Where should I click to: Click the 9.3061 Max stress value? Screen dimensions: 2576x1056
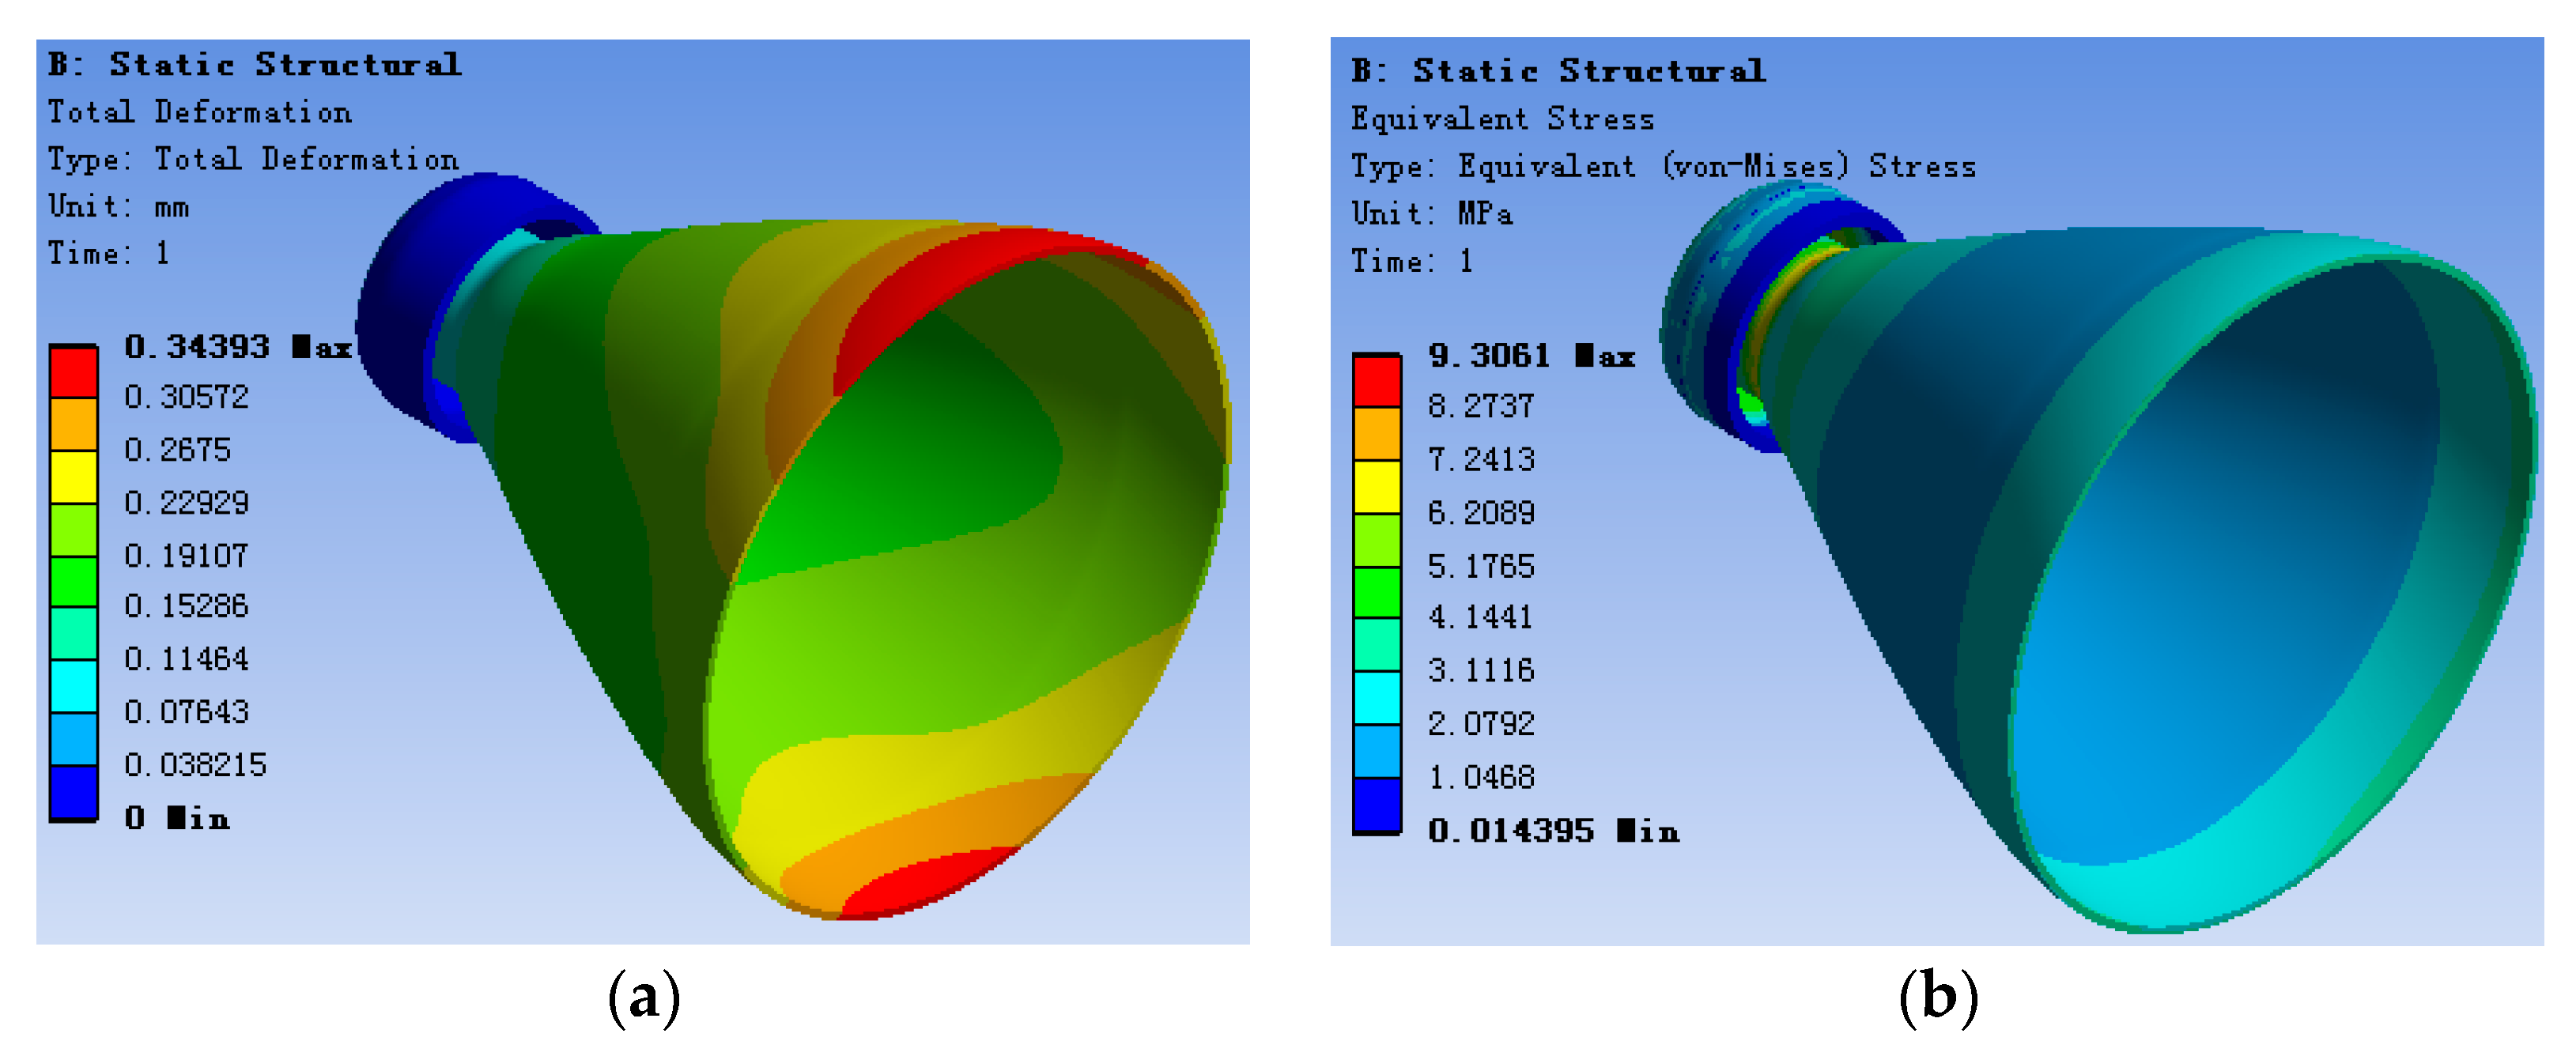tap(1531, 356)
